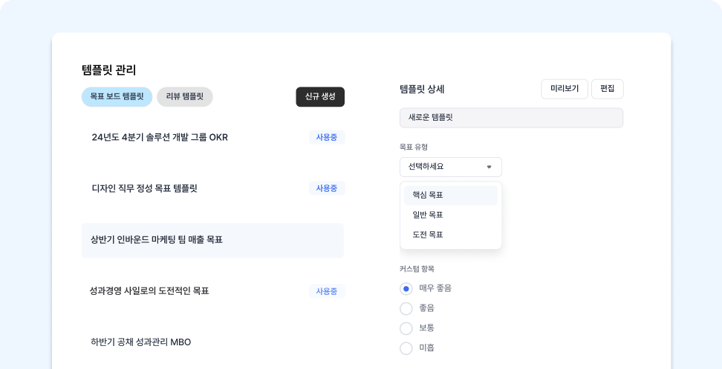Viewport: 722px width, 369px height.
Task: Choose the 보통 radio option
Action: [x=406, y=328]
